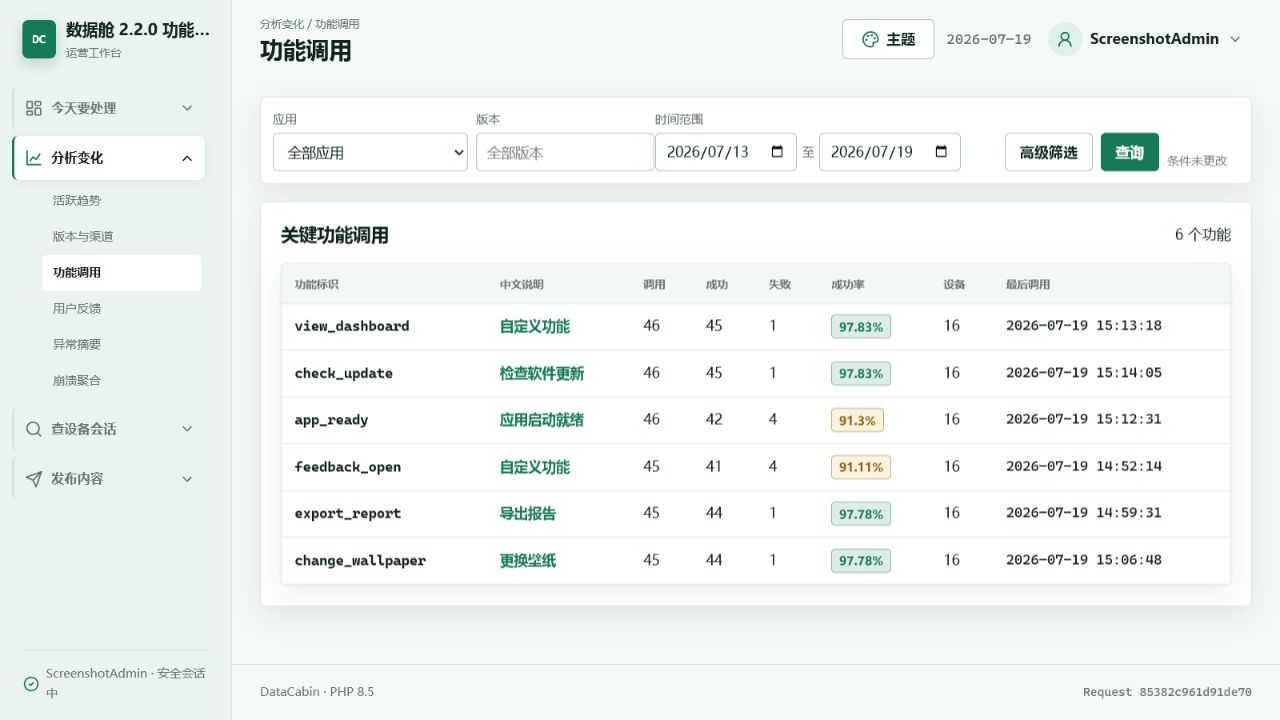Click 97.83% badge in check_update row
The width and height of the screenshot is (1280, 720).
point(861,373)
